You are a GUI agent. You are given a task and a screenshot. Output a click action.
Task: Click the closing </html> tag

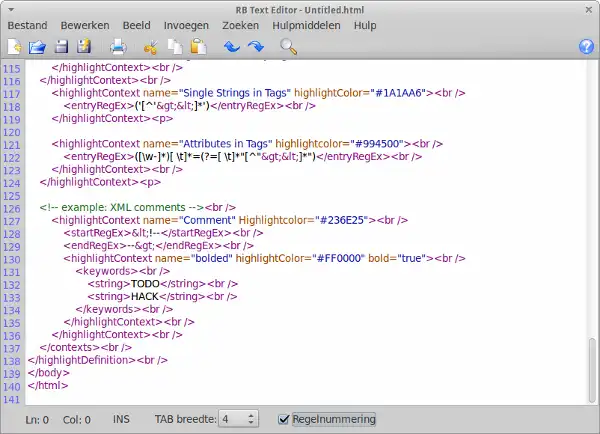coord(48,385)
